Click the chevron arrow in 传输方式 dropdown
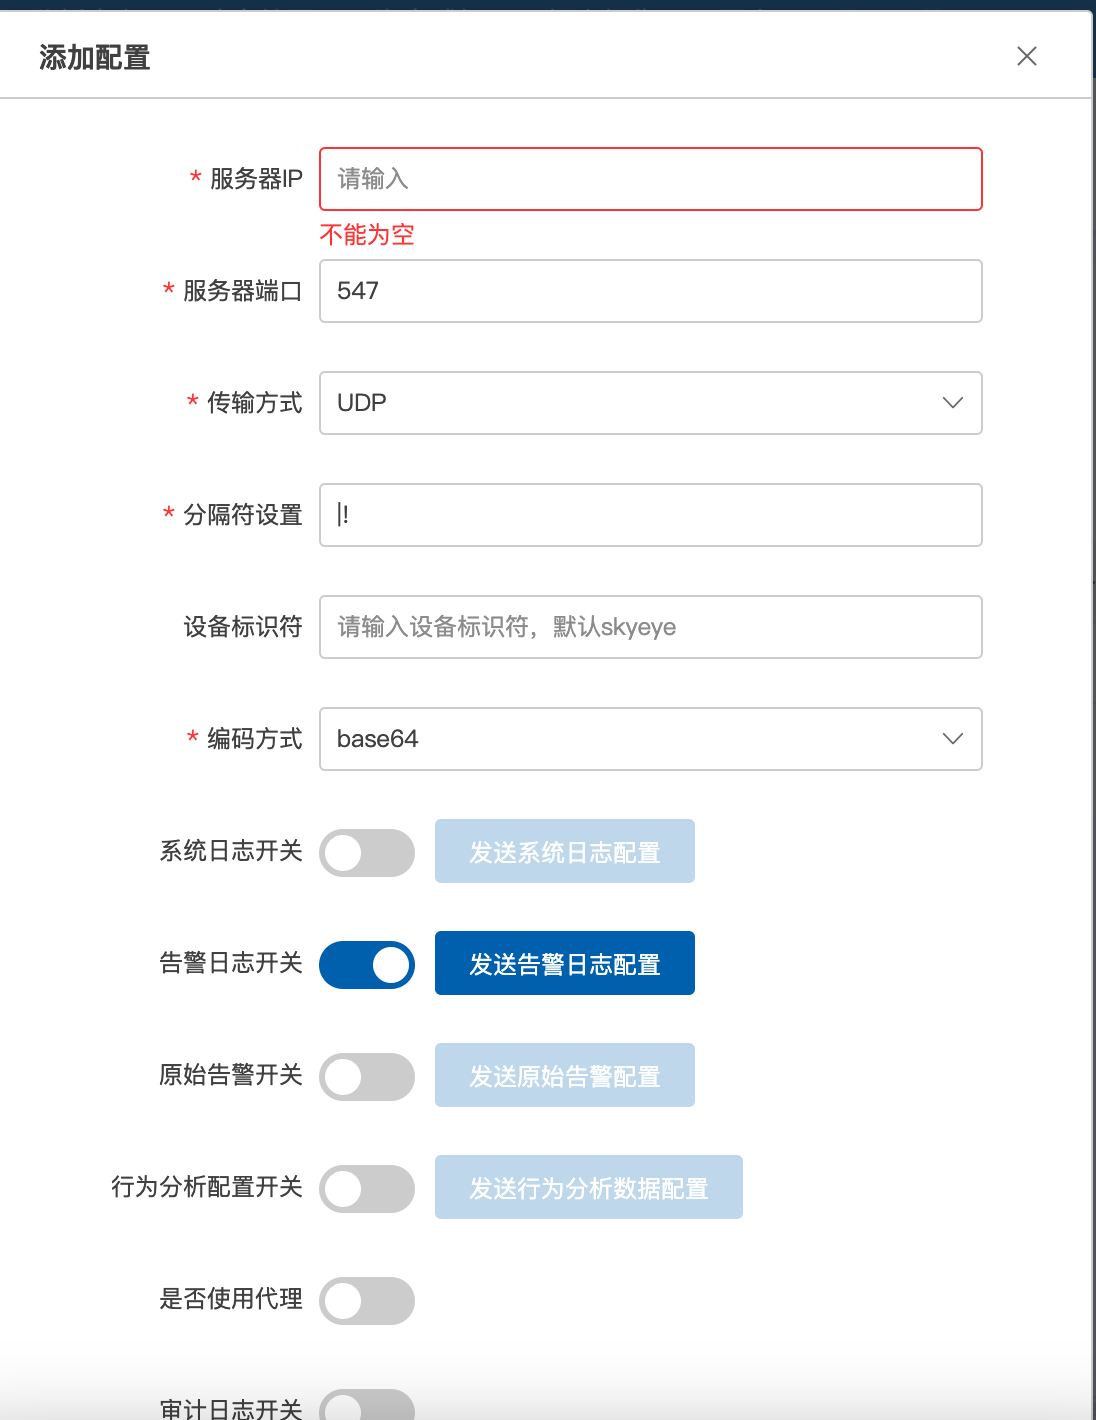This screenshot has height=1420, width=1096. coord(952,403)
